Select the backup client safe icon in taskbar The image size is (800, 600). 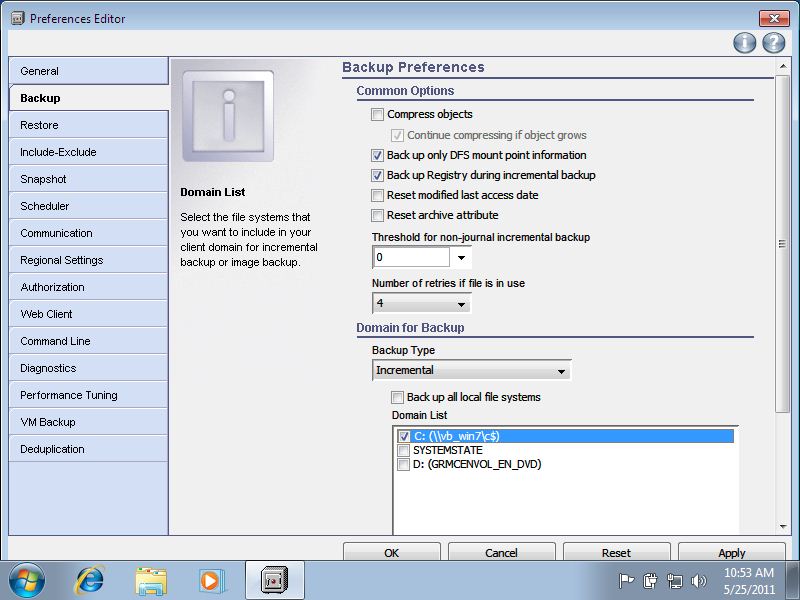[275, 581]
